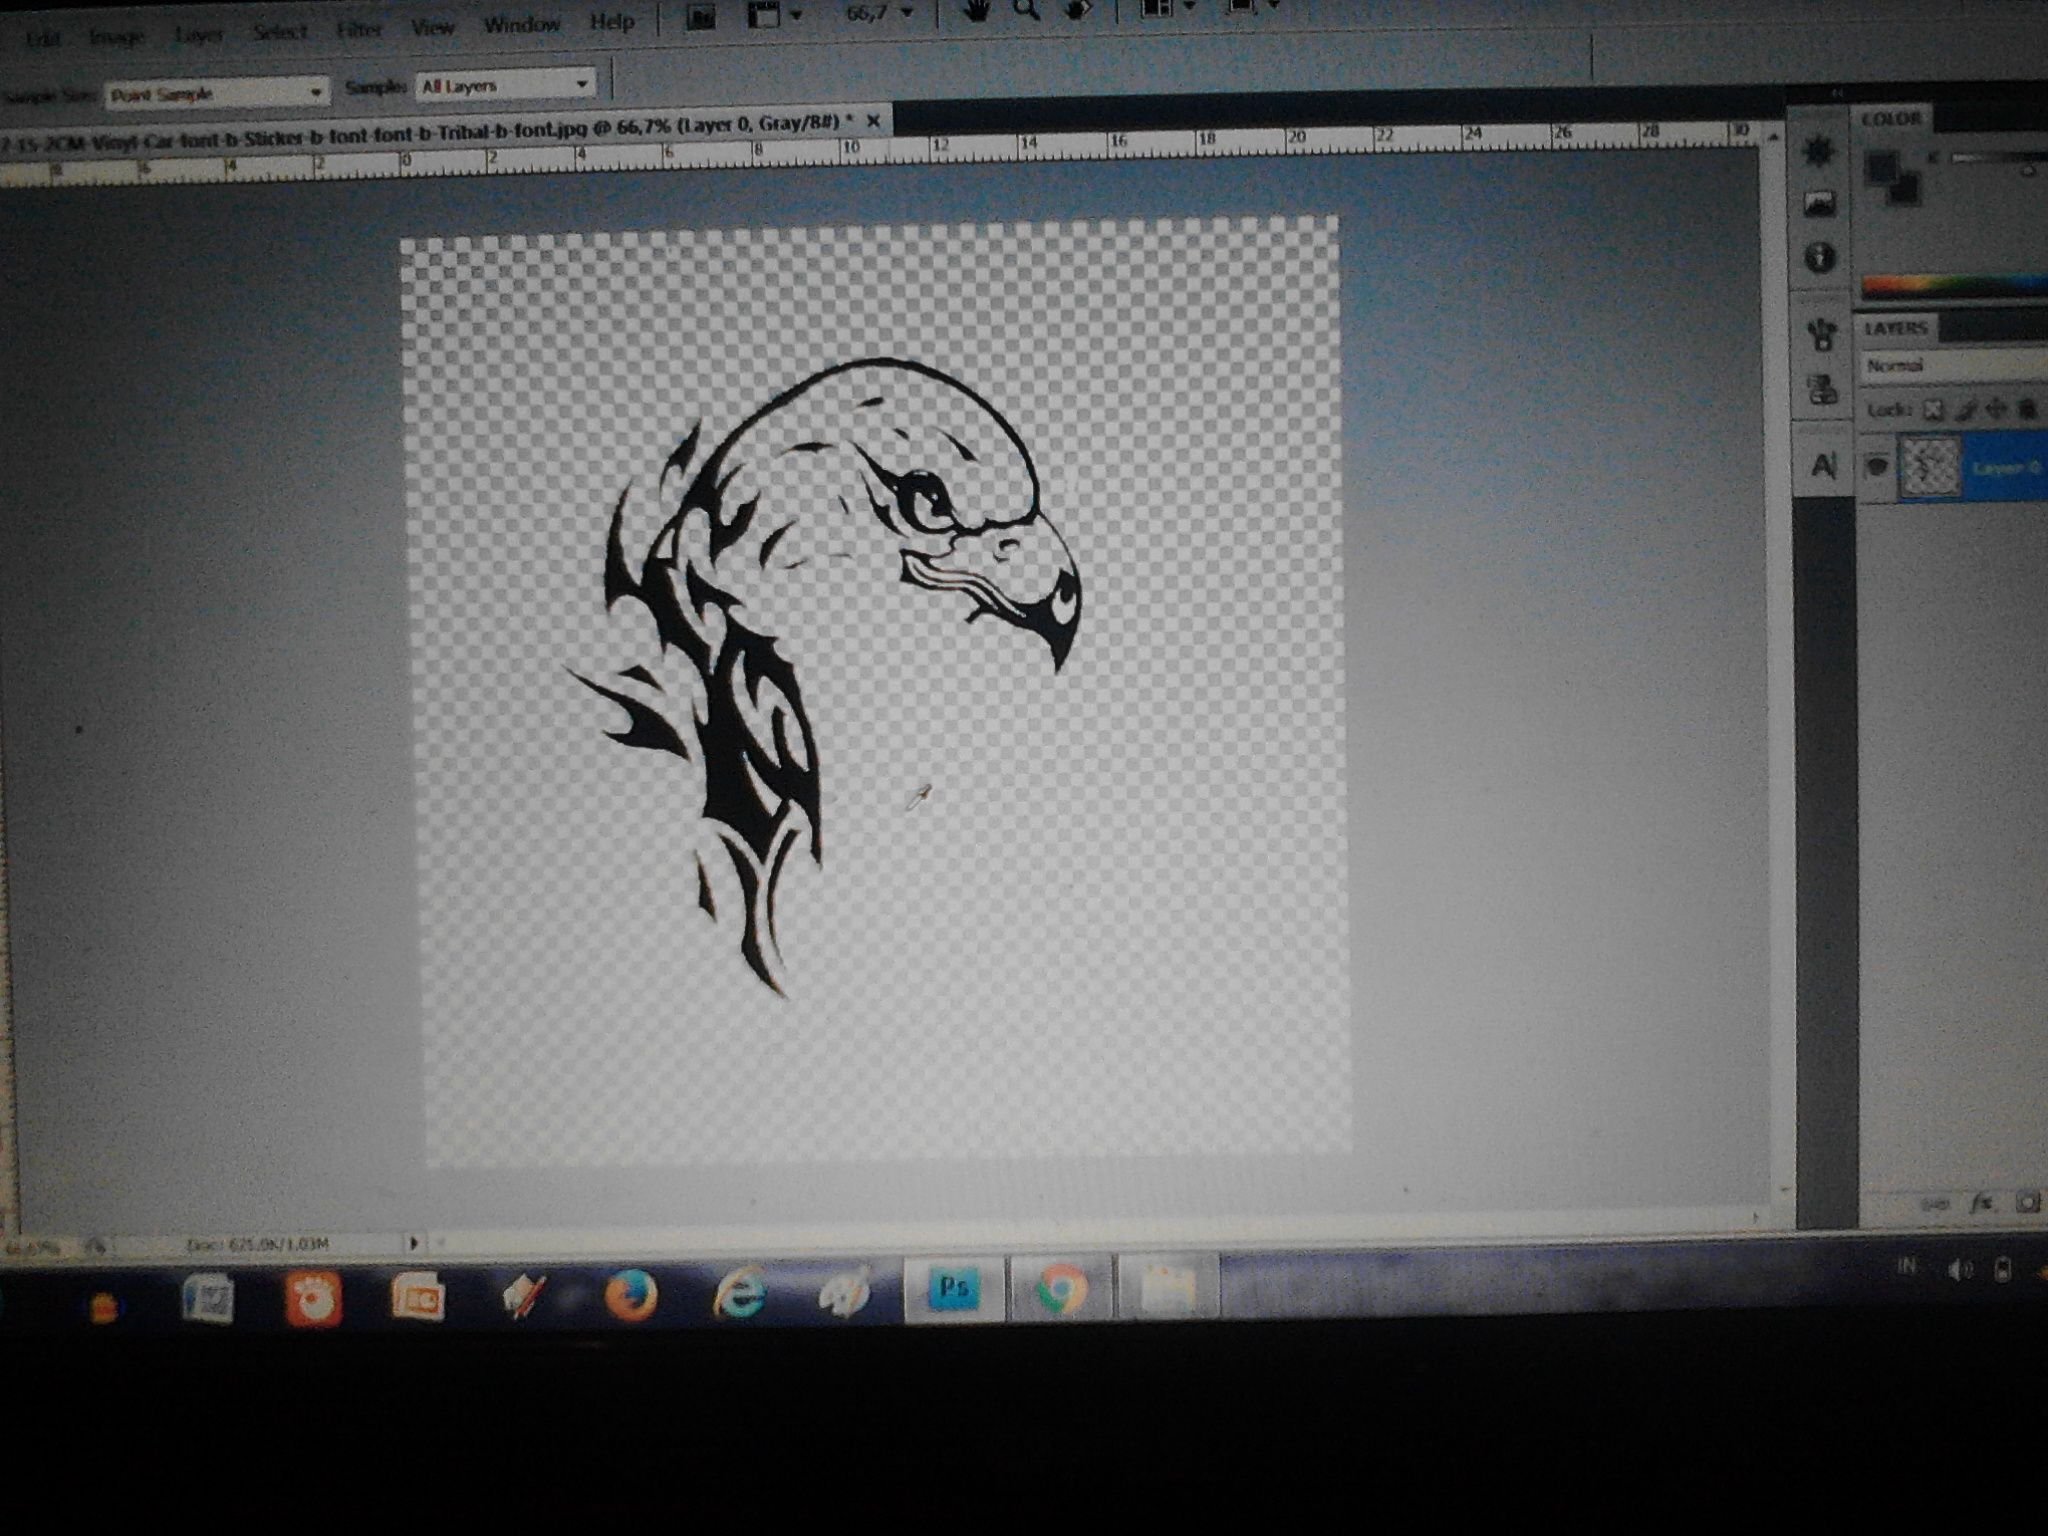This screenshot has height=1536, width=2048.
Task: Open Paint from the taskbar
Action: [846, 1293]
